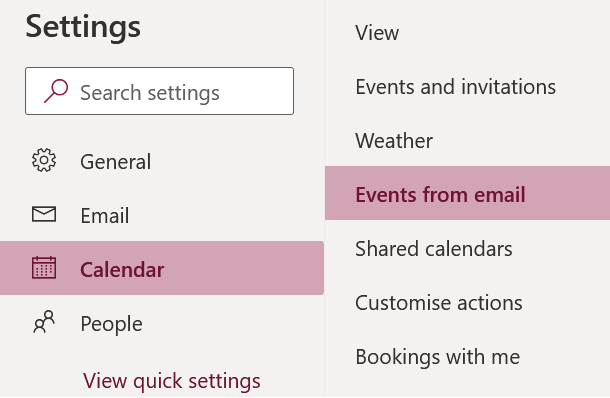Viewport: 610px width, 398px height.
Task: Click the Settings panel heading
Action: pyautogui.click(x=83, y=27)
